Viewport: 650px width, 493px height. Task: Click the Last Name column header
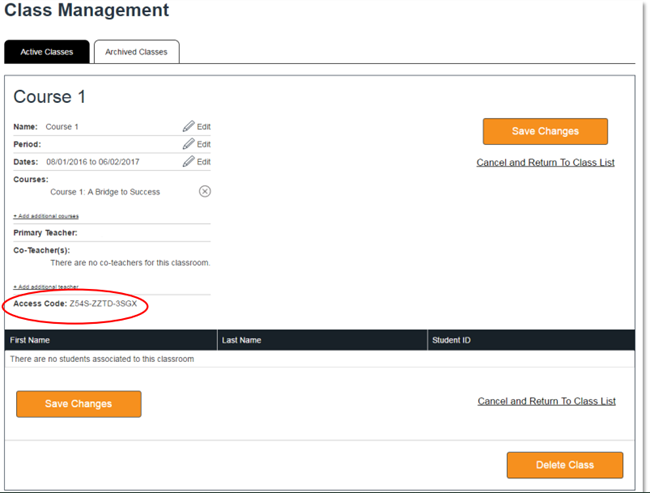241,340
